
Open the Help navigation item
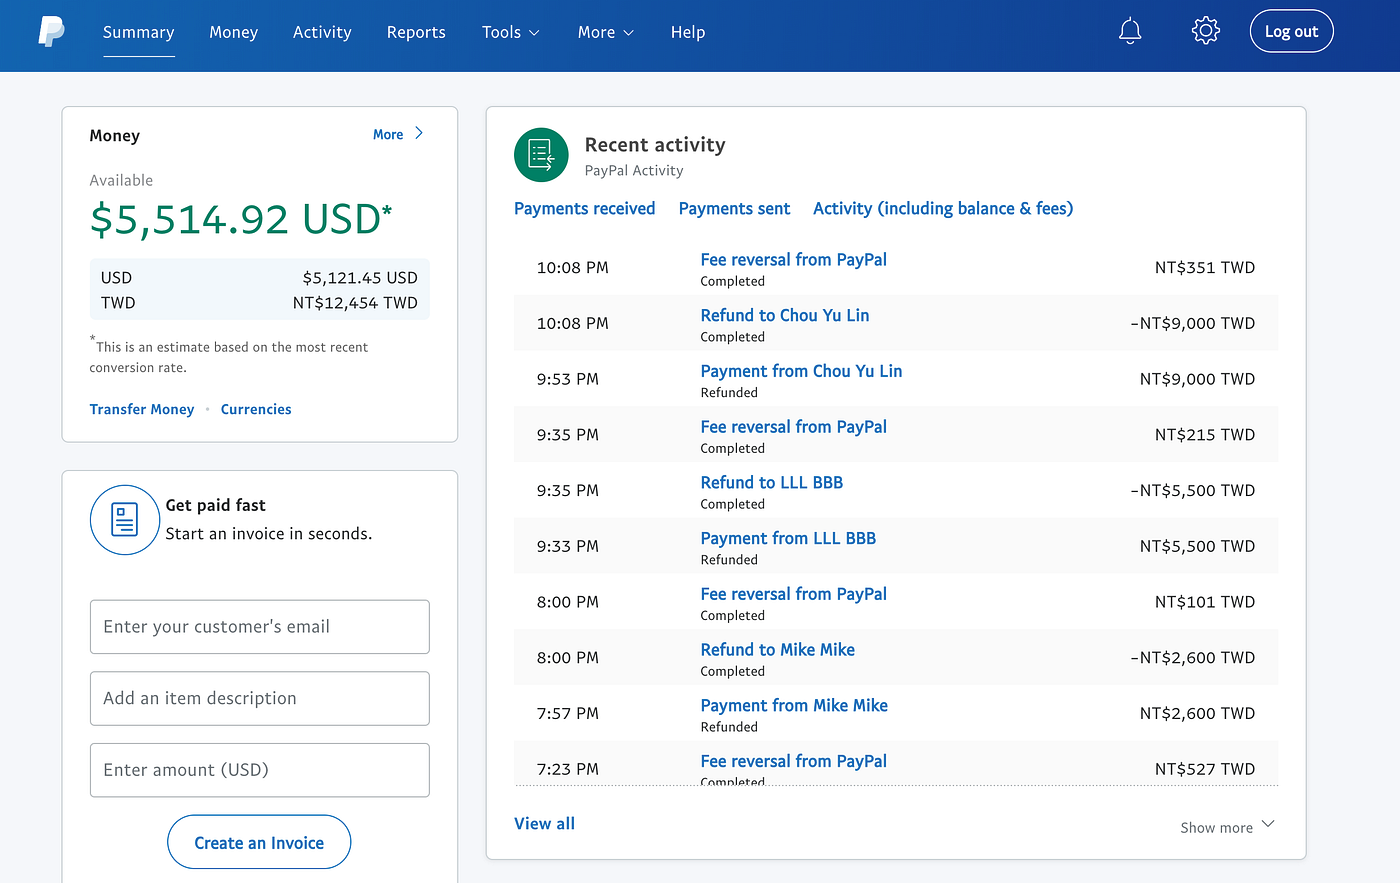click(x=688, y=32)
